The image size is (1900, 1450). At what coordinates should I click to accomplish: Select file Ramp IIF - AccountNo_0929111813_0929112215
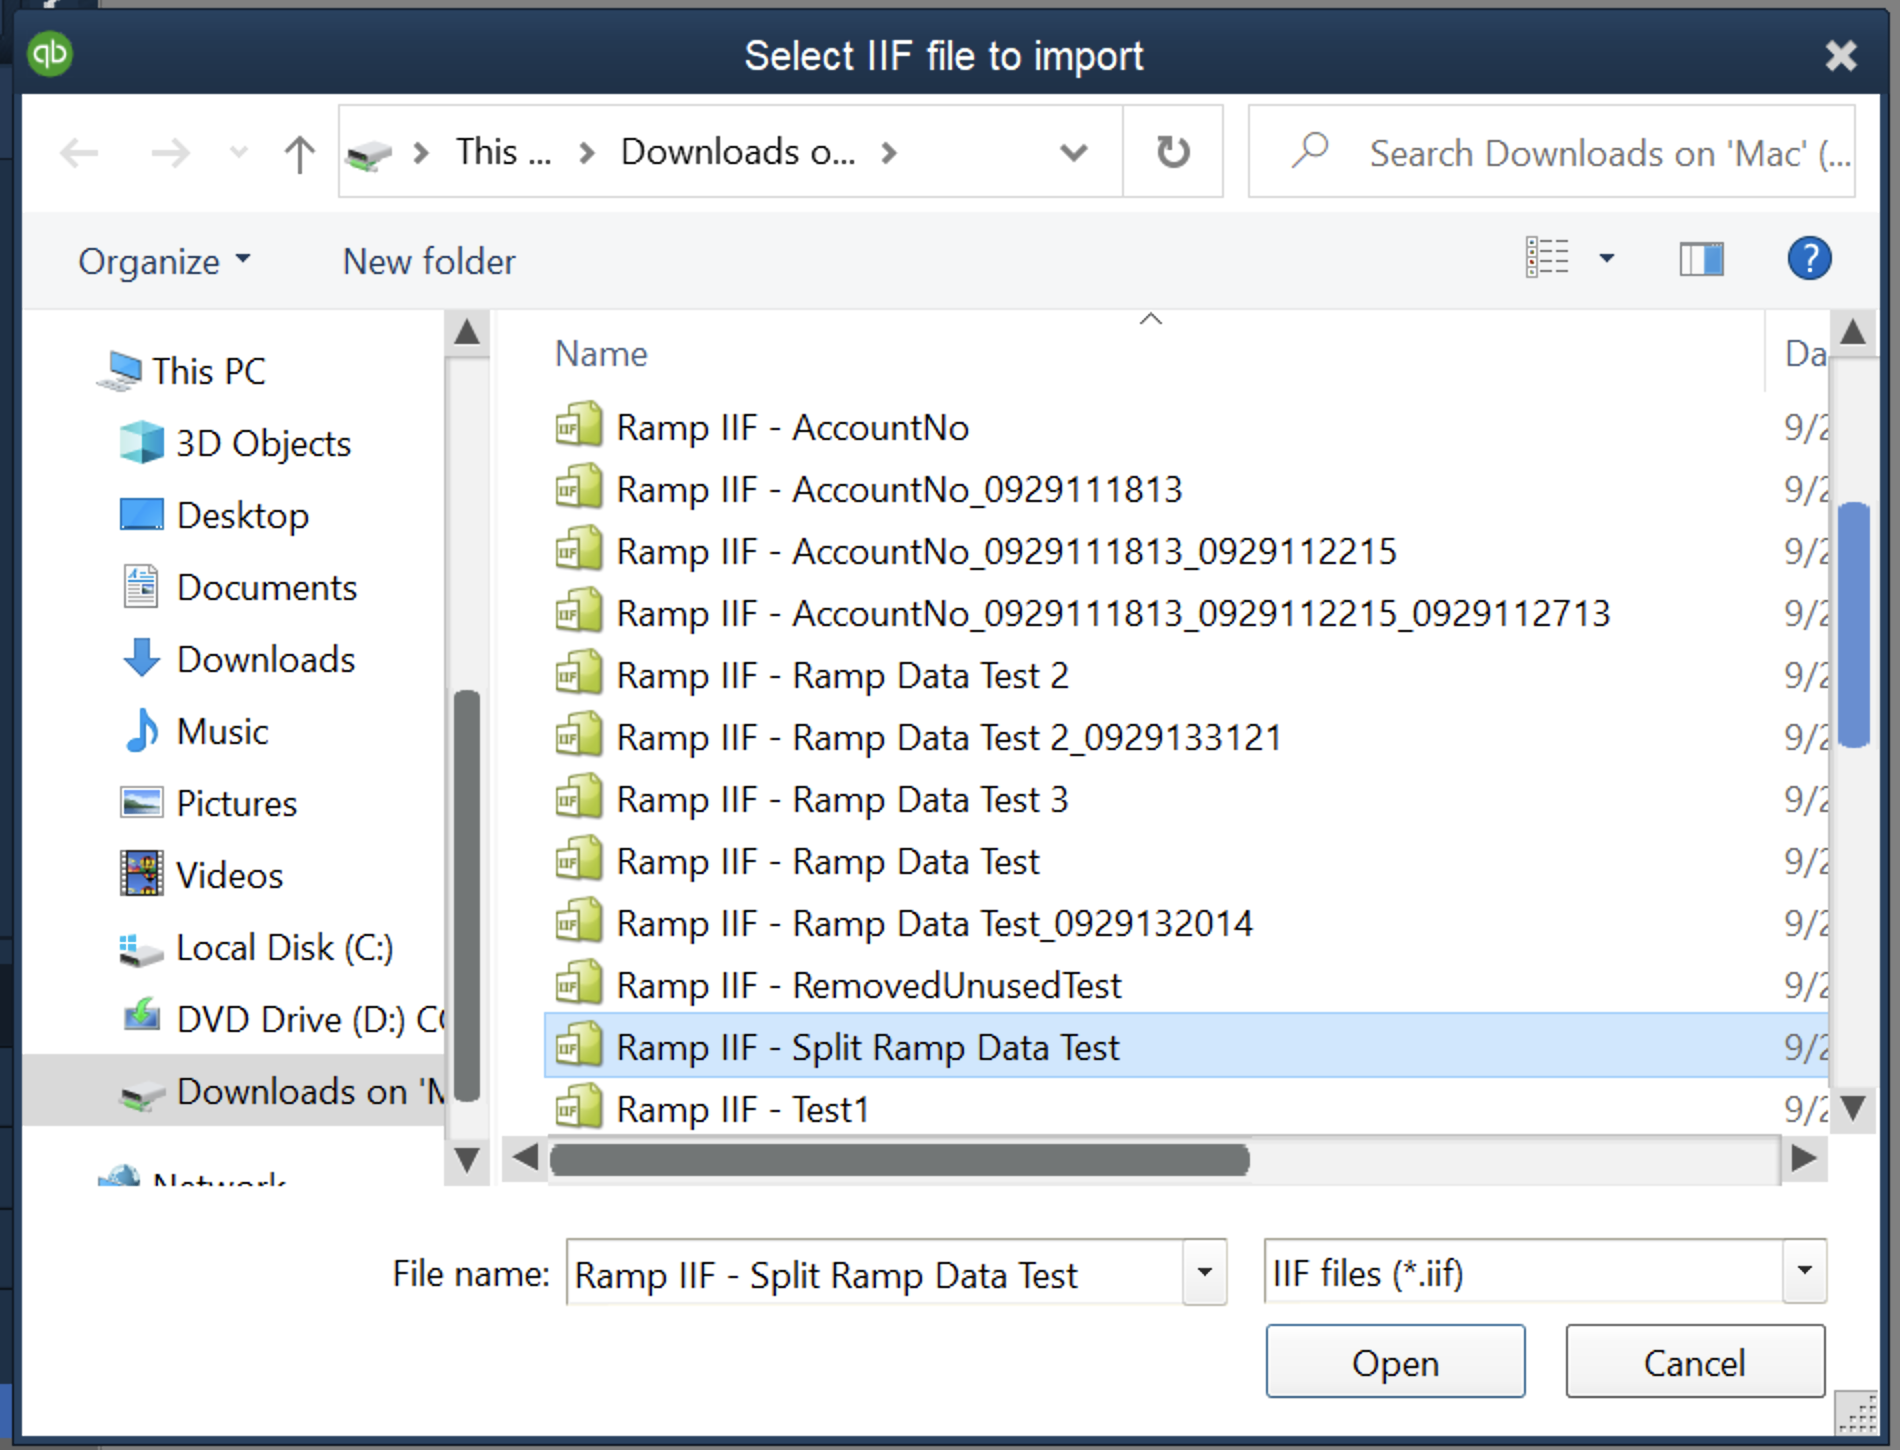[x=975, y=551]
